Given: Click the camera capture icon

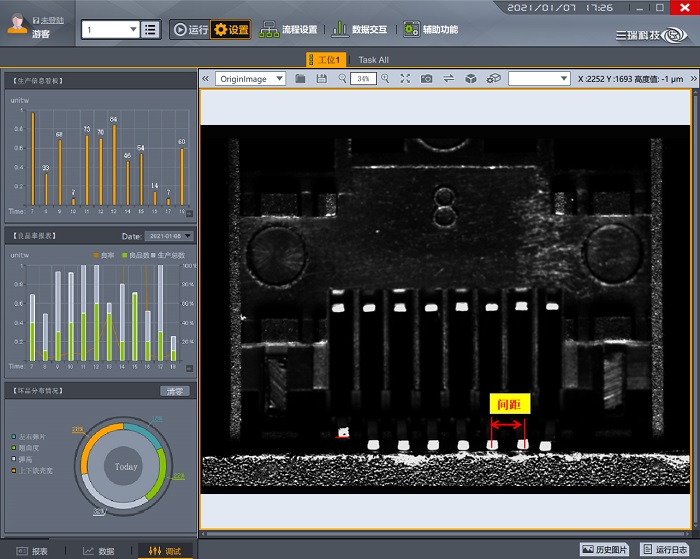Looking at the screenshot, I should pyautogui.click(x=427, y=78).
